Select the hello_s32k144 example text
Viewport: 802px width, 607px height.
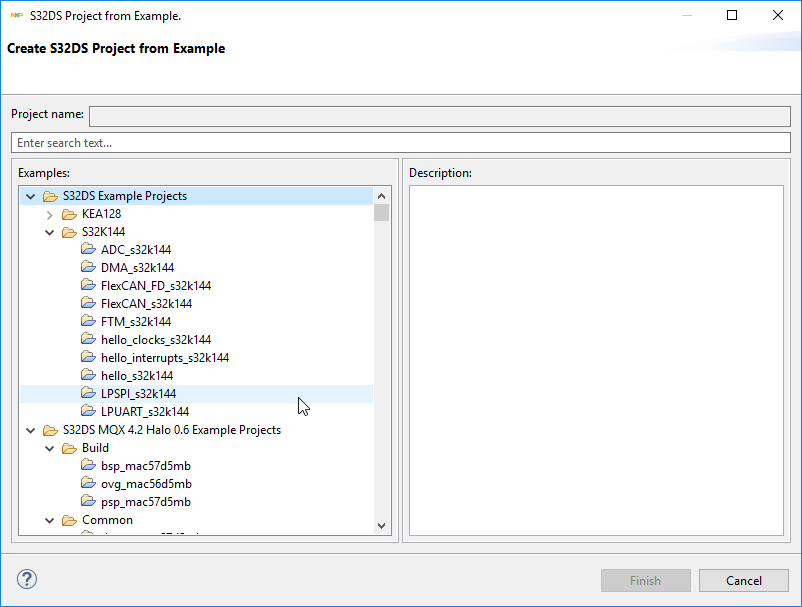tap(137, 375)
